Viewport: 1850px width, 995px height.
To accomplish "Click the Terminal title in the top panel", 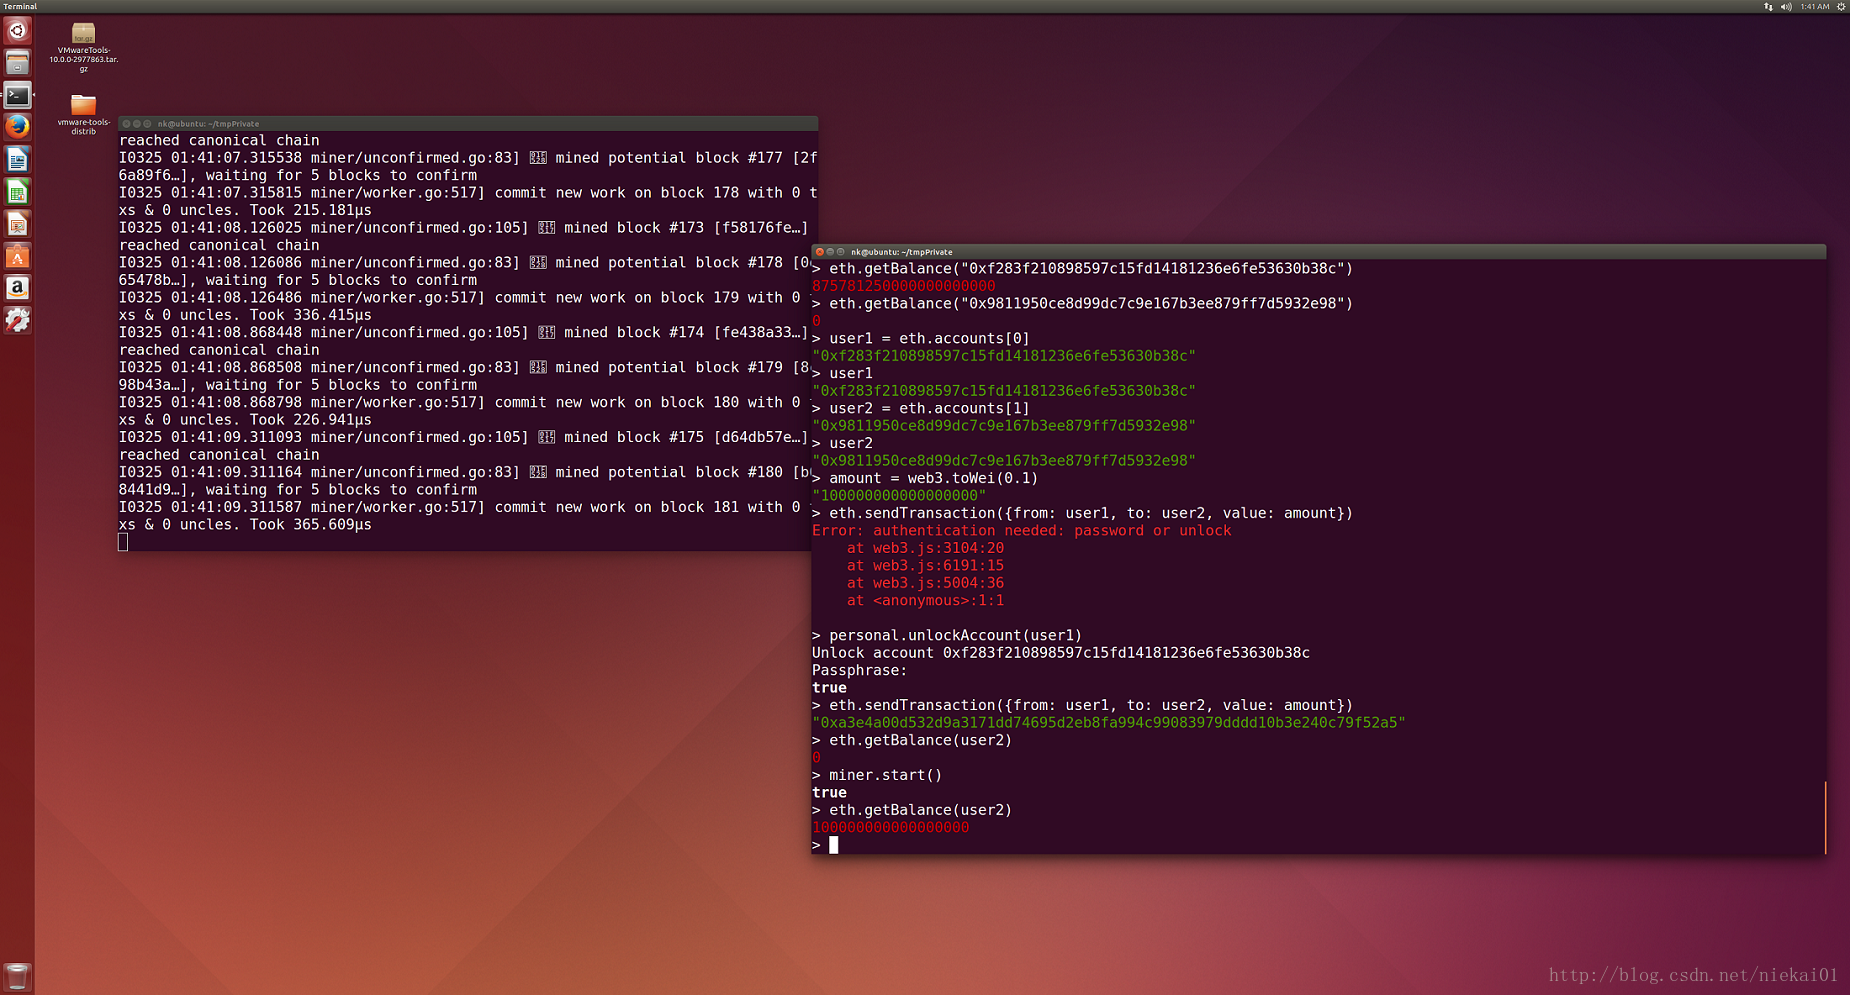I will click(20, 7).
